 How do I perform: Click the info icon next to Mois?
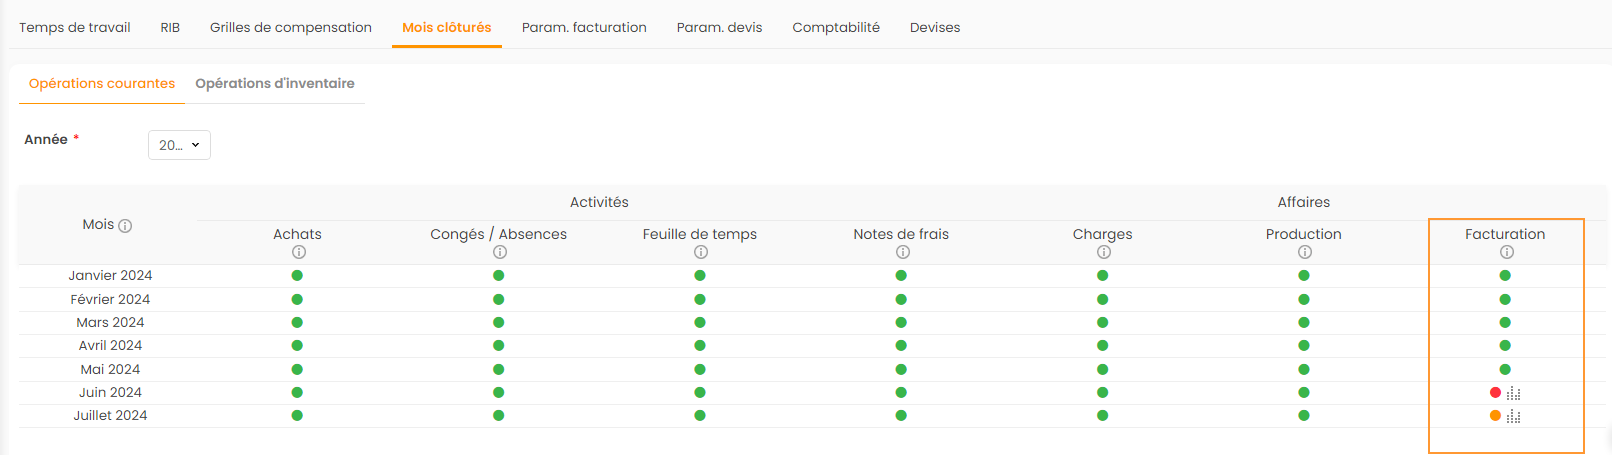coord(125,226)
